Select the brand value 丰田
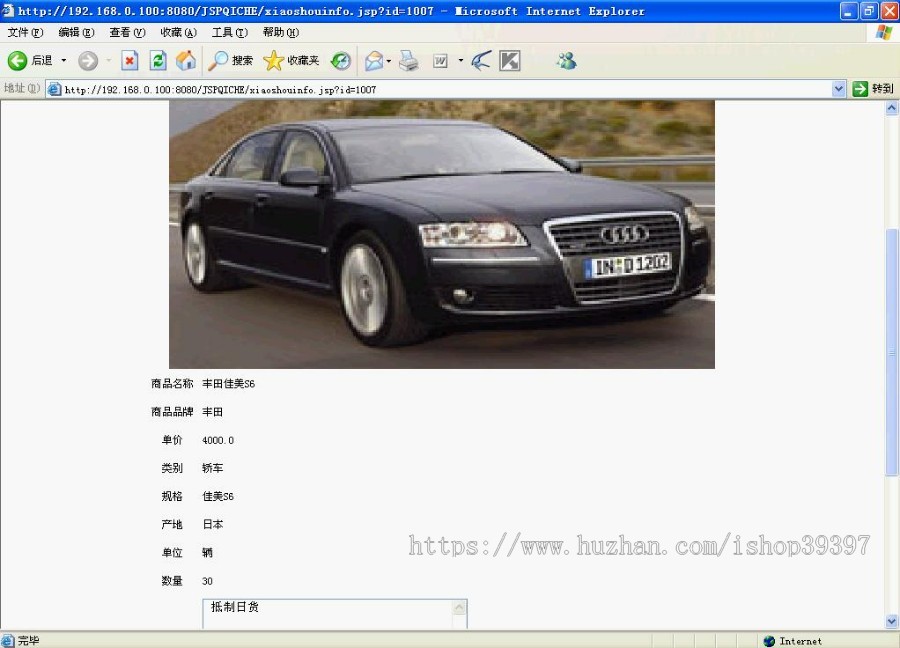900x648 pixels. 212,412
